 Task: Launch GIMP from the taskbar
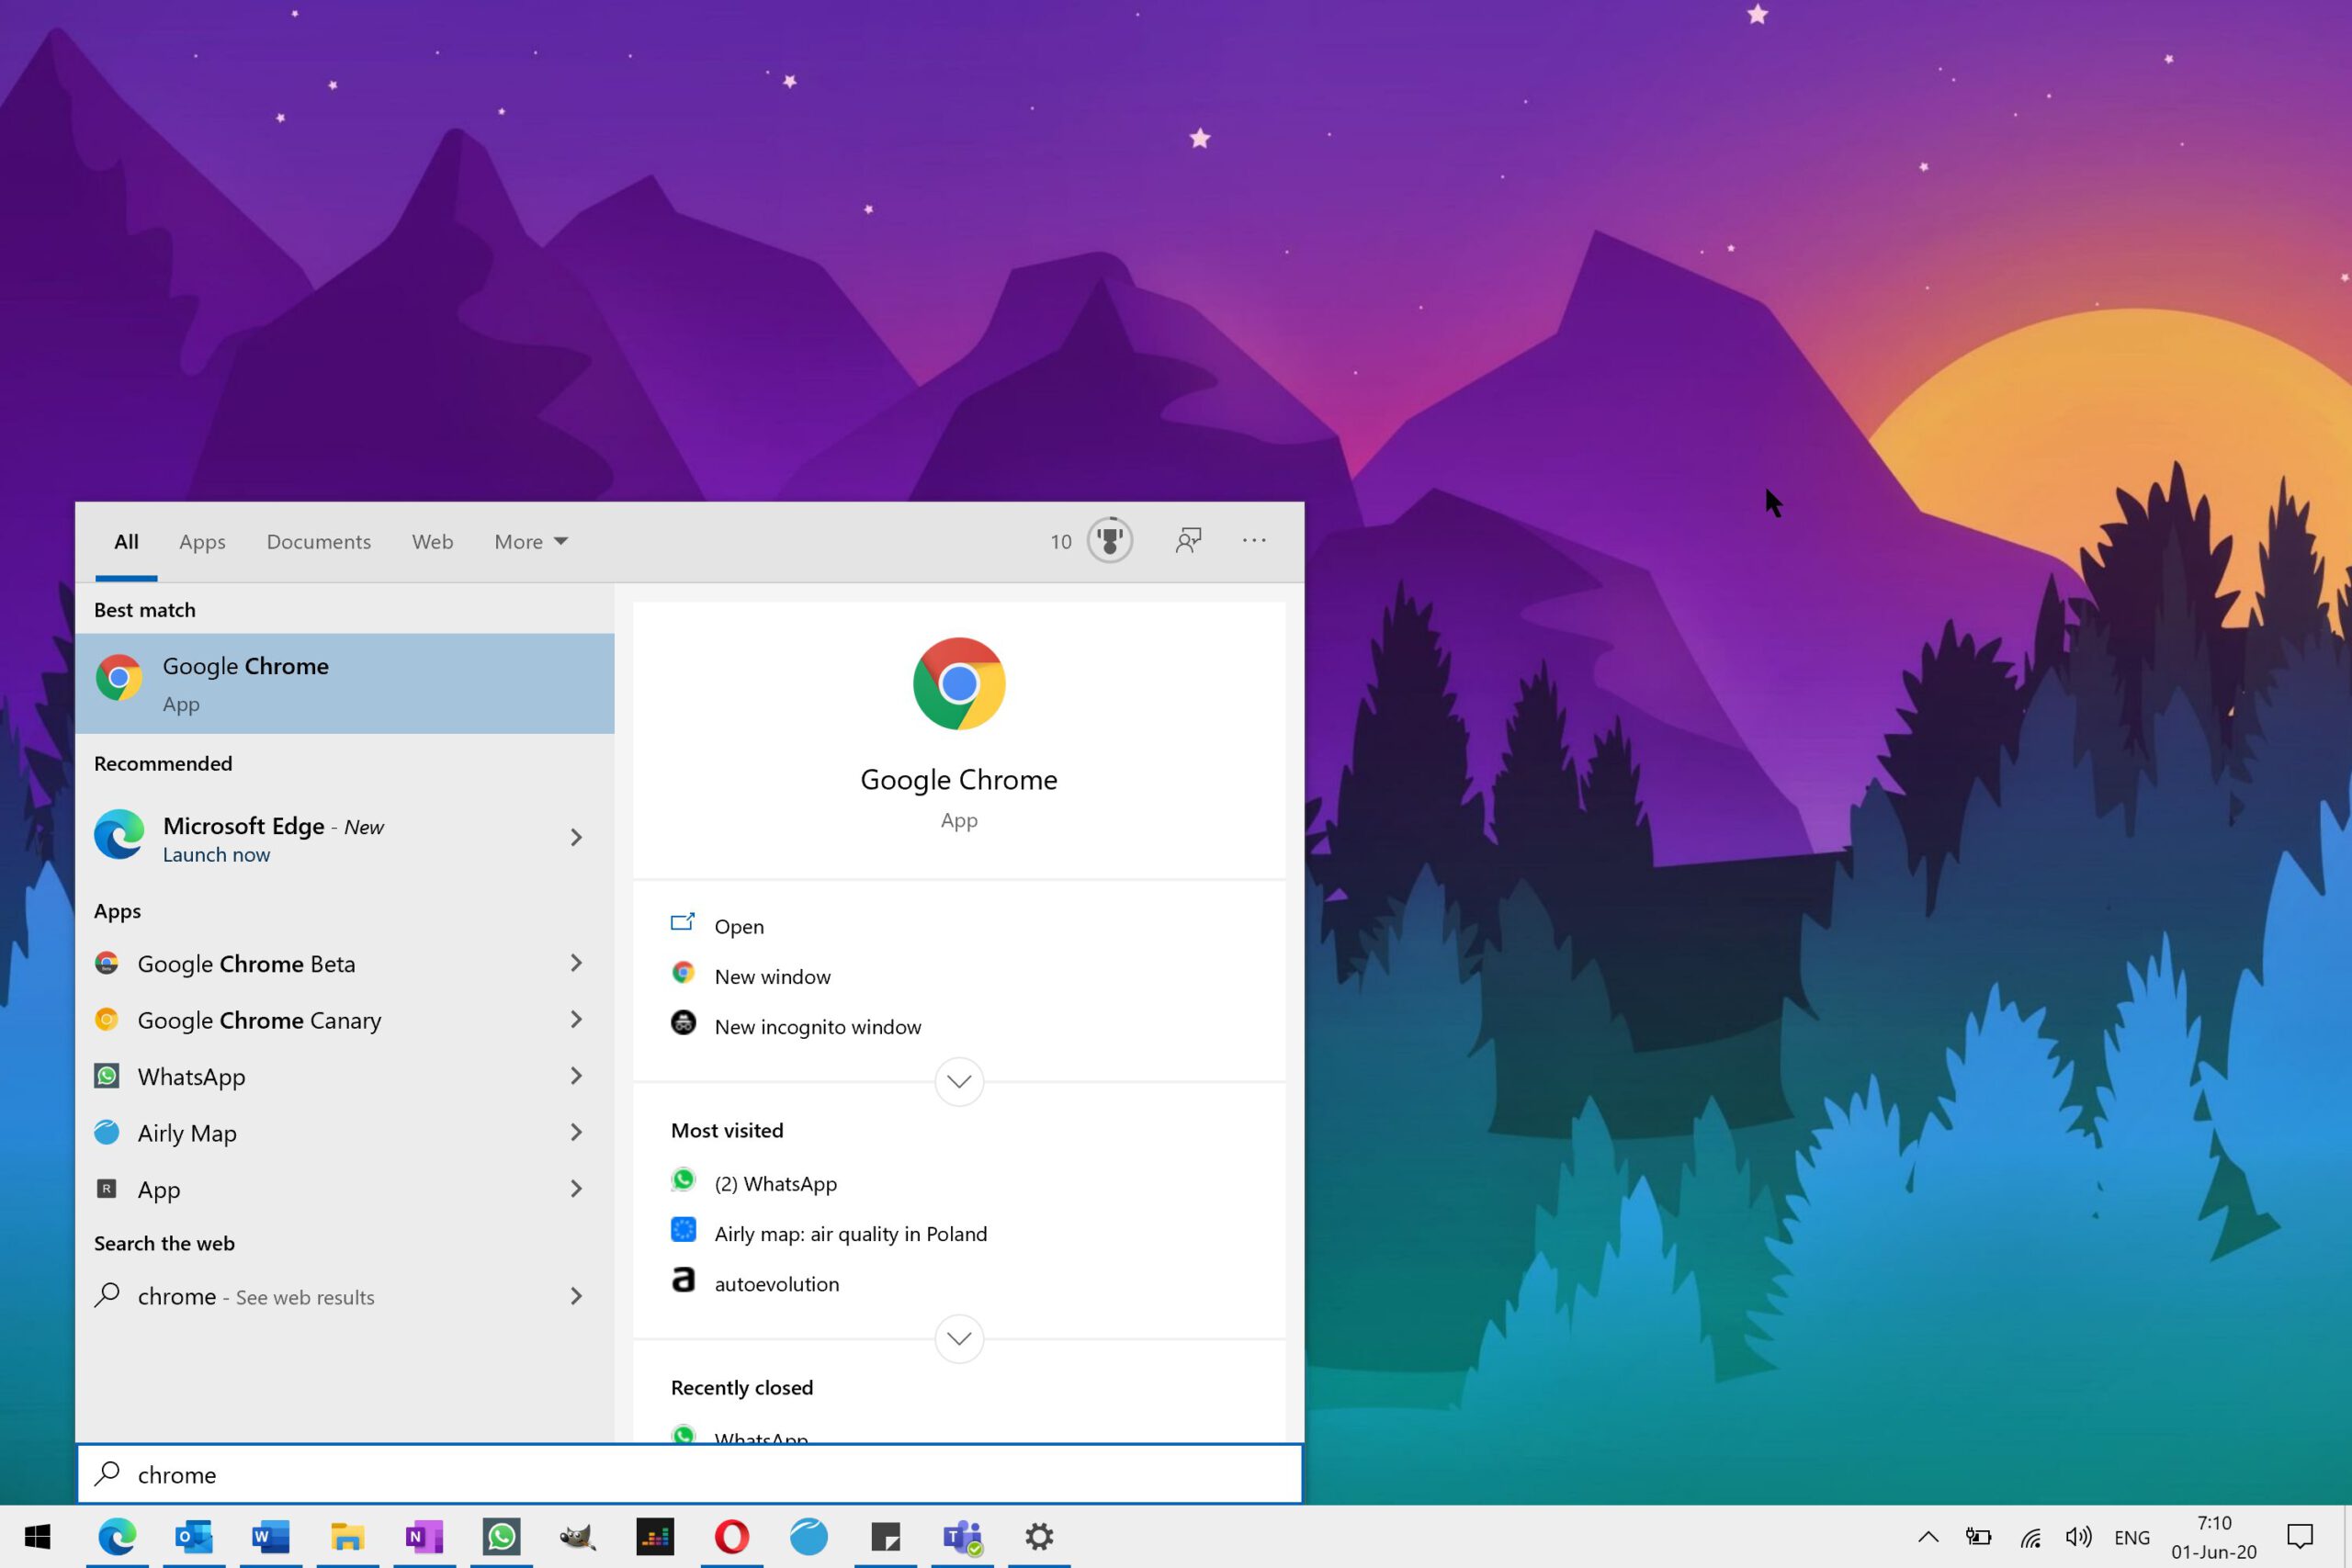578,1537
